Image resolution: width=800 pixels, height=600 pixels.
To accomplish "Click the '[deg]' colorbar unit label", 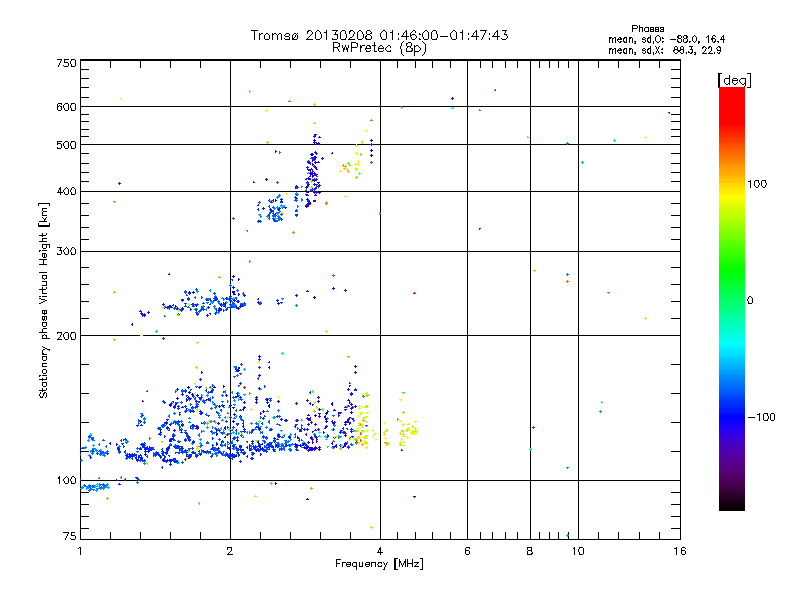I will click(734, 80).
